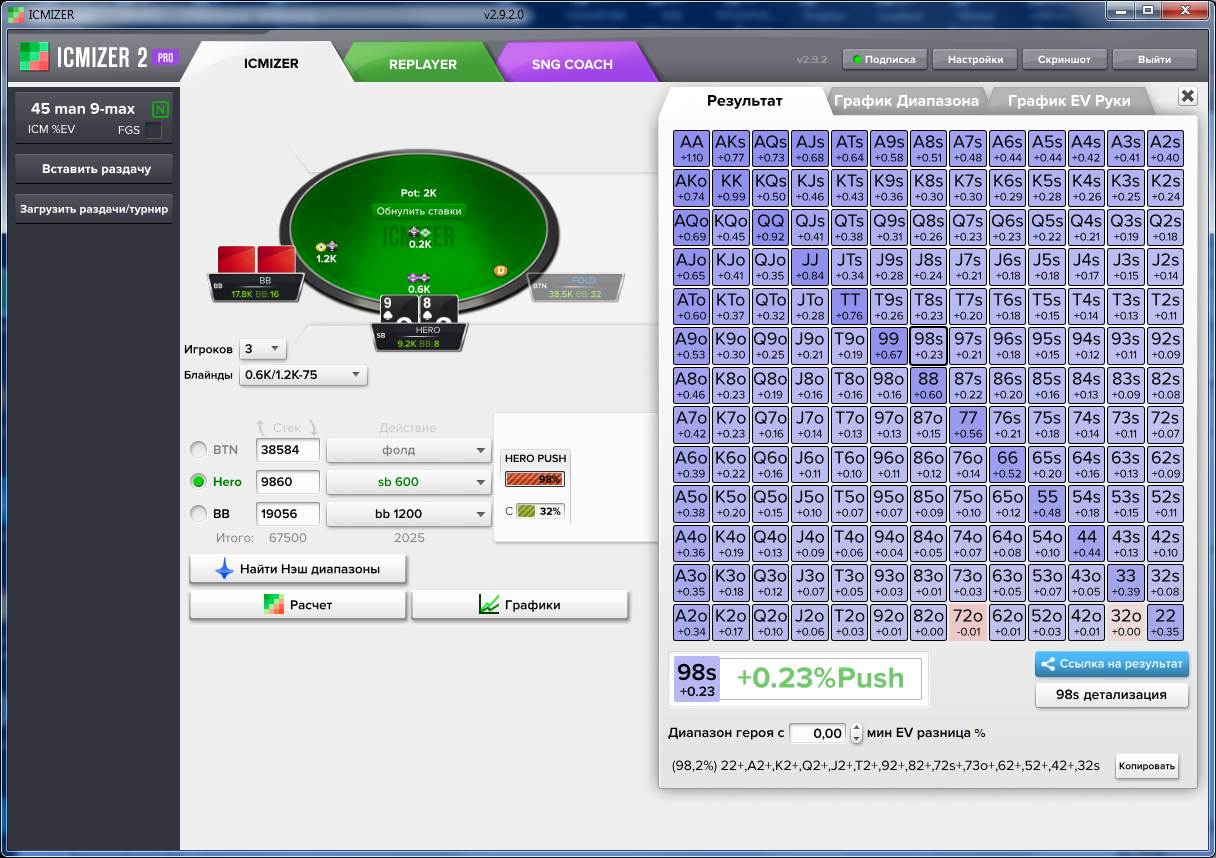Select the 32o hand cell with +0.00
Screen dimensions: 1216x858
point(1126,622)
